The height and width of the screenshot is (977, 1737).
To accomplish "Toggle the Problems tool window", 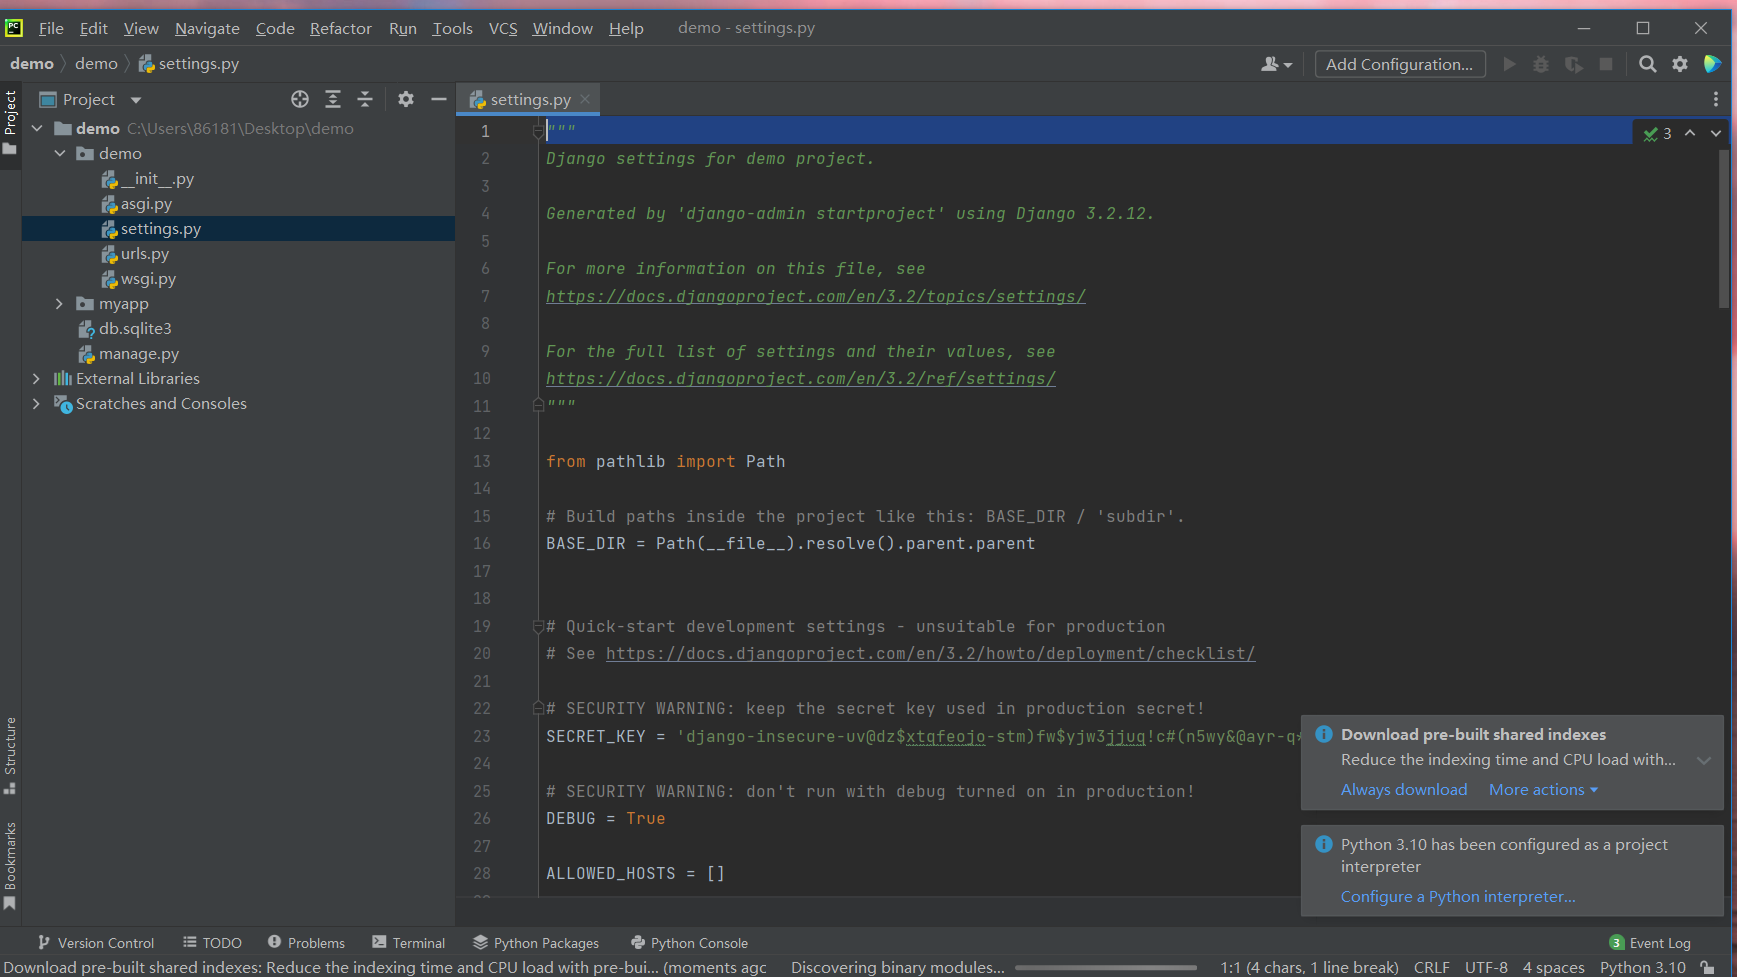I will tap(306, 942).
